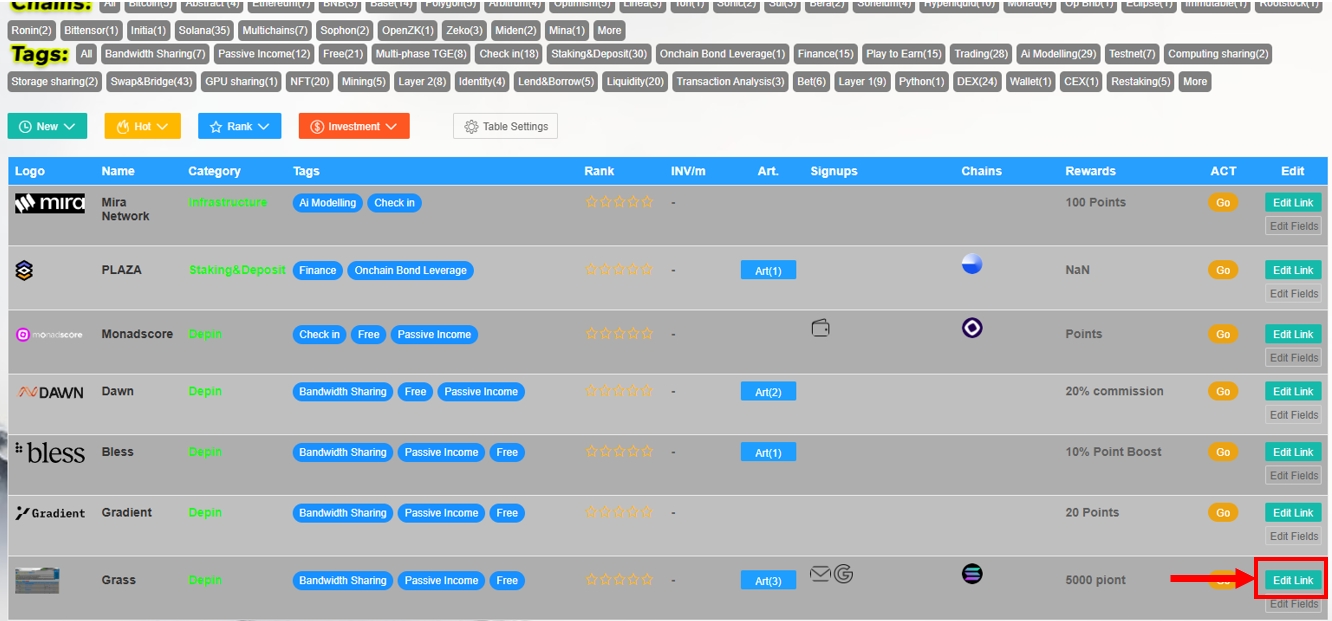Filter by NFT(20) tag

coord(309,81)
